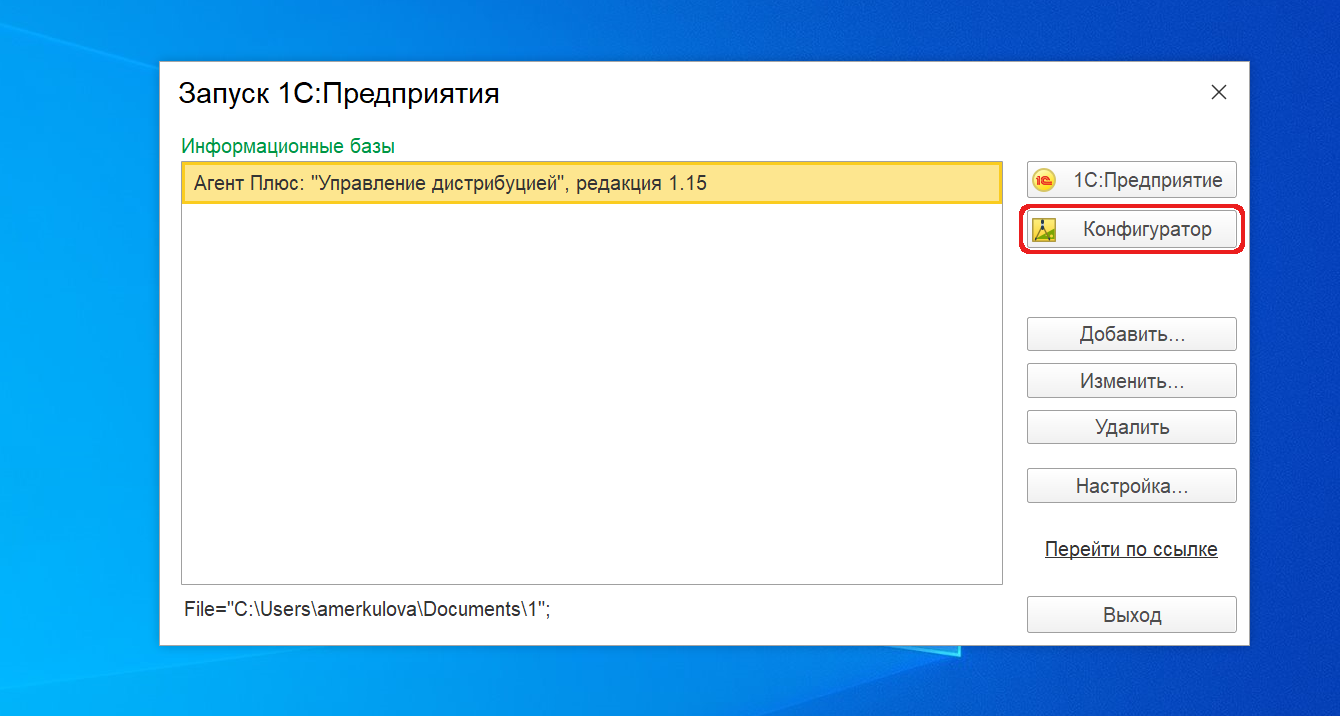Exit the launcher via Выход button

[1131, 614]
